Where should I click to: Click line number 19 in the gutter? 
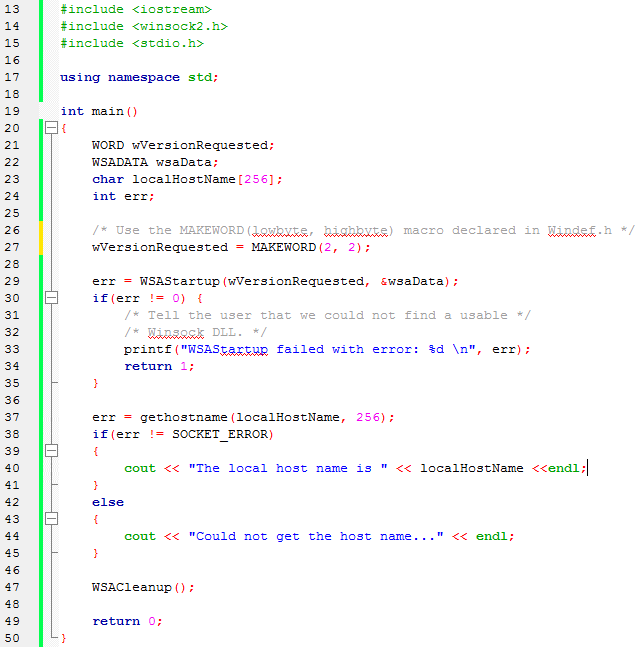[x=12, y=111]
